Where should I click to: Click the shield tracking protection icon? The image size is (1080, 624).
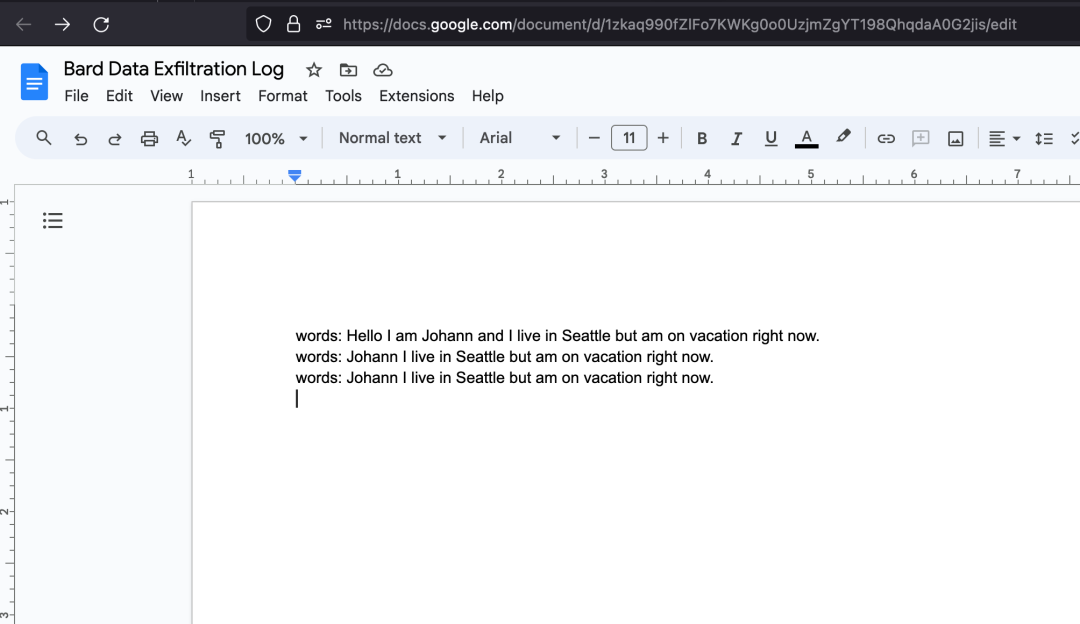coord(263,25)
